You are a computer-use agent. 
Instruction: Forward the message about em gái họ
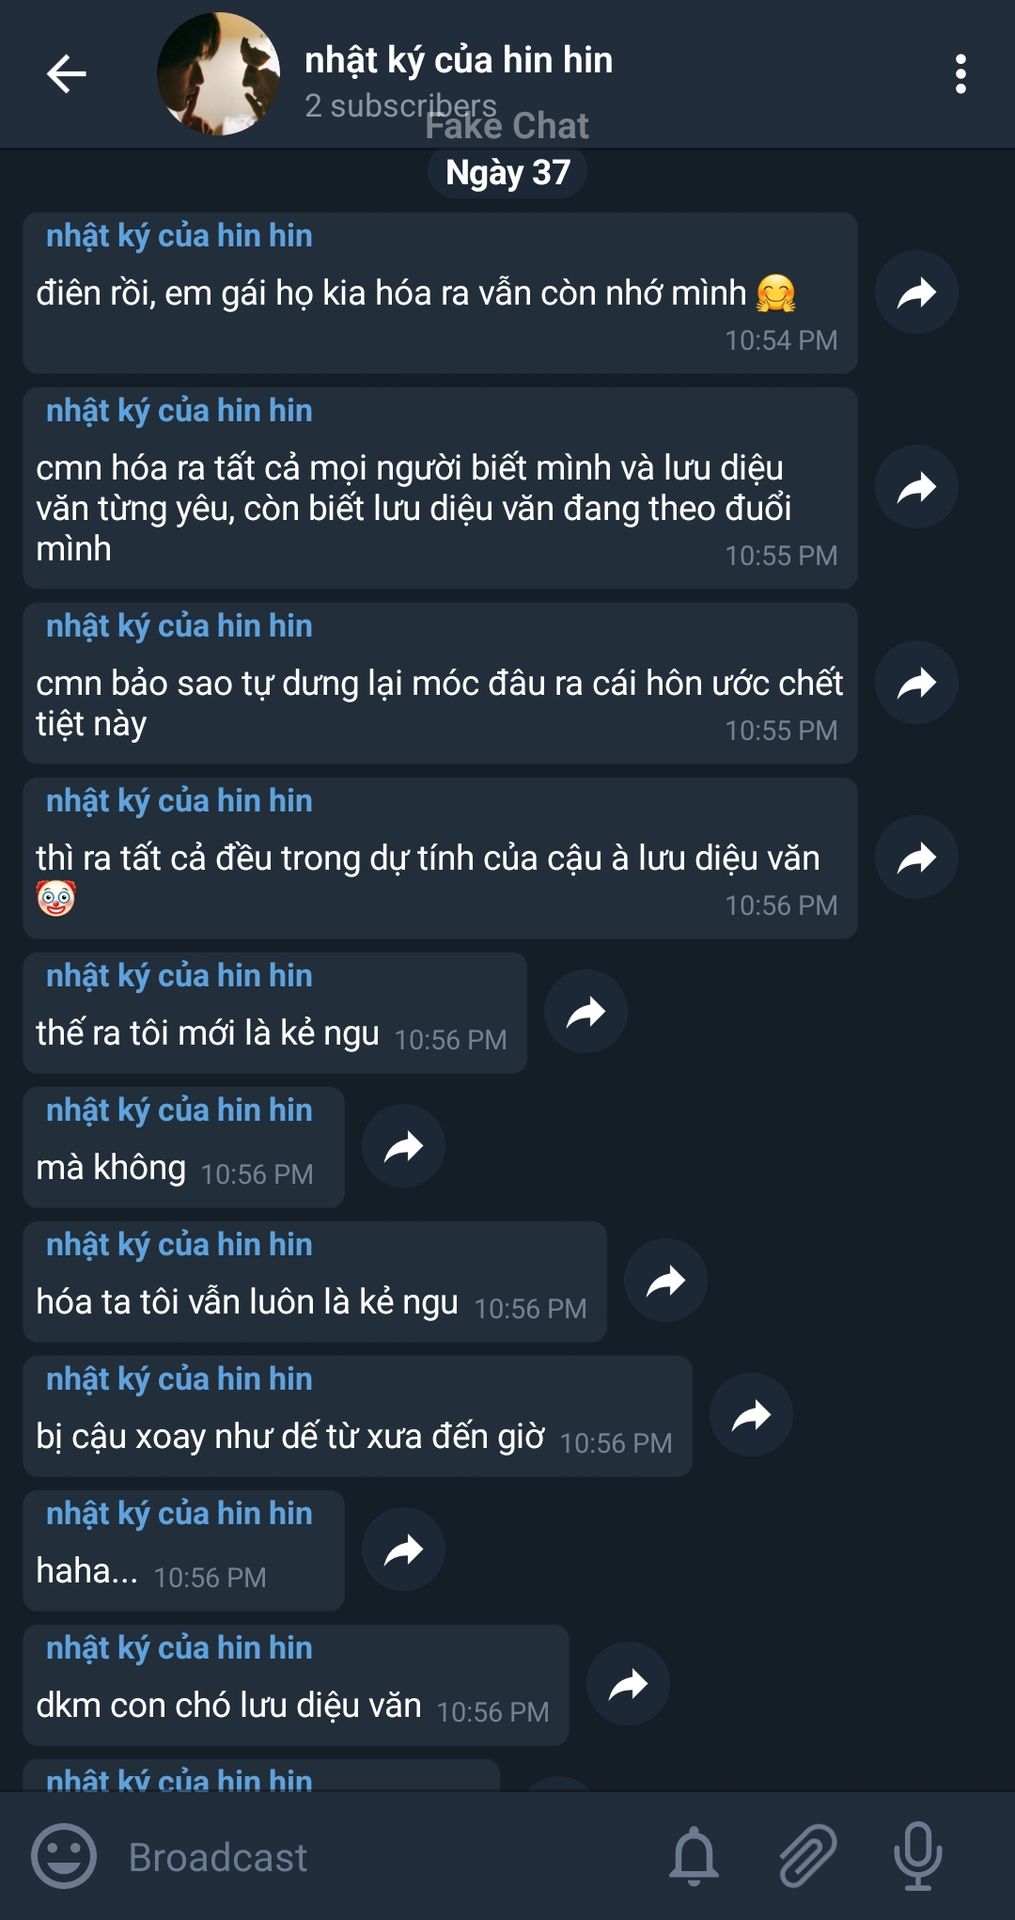click(917, 292)
